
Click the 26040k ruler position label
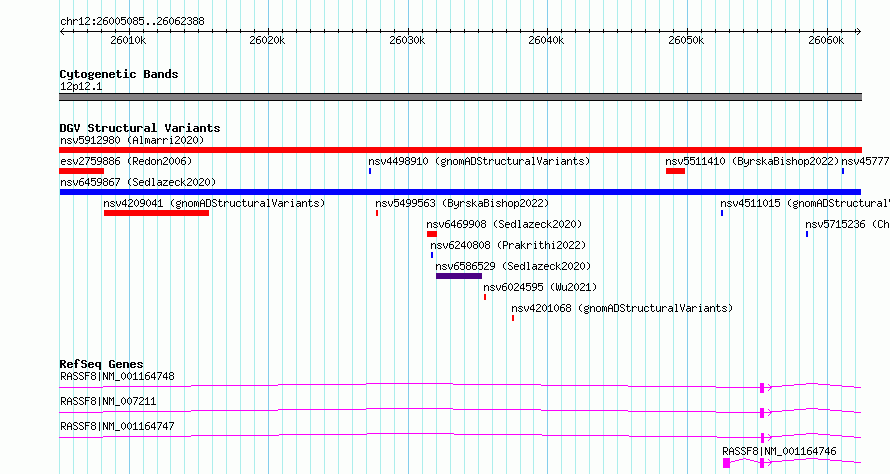546,40
